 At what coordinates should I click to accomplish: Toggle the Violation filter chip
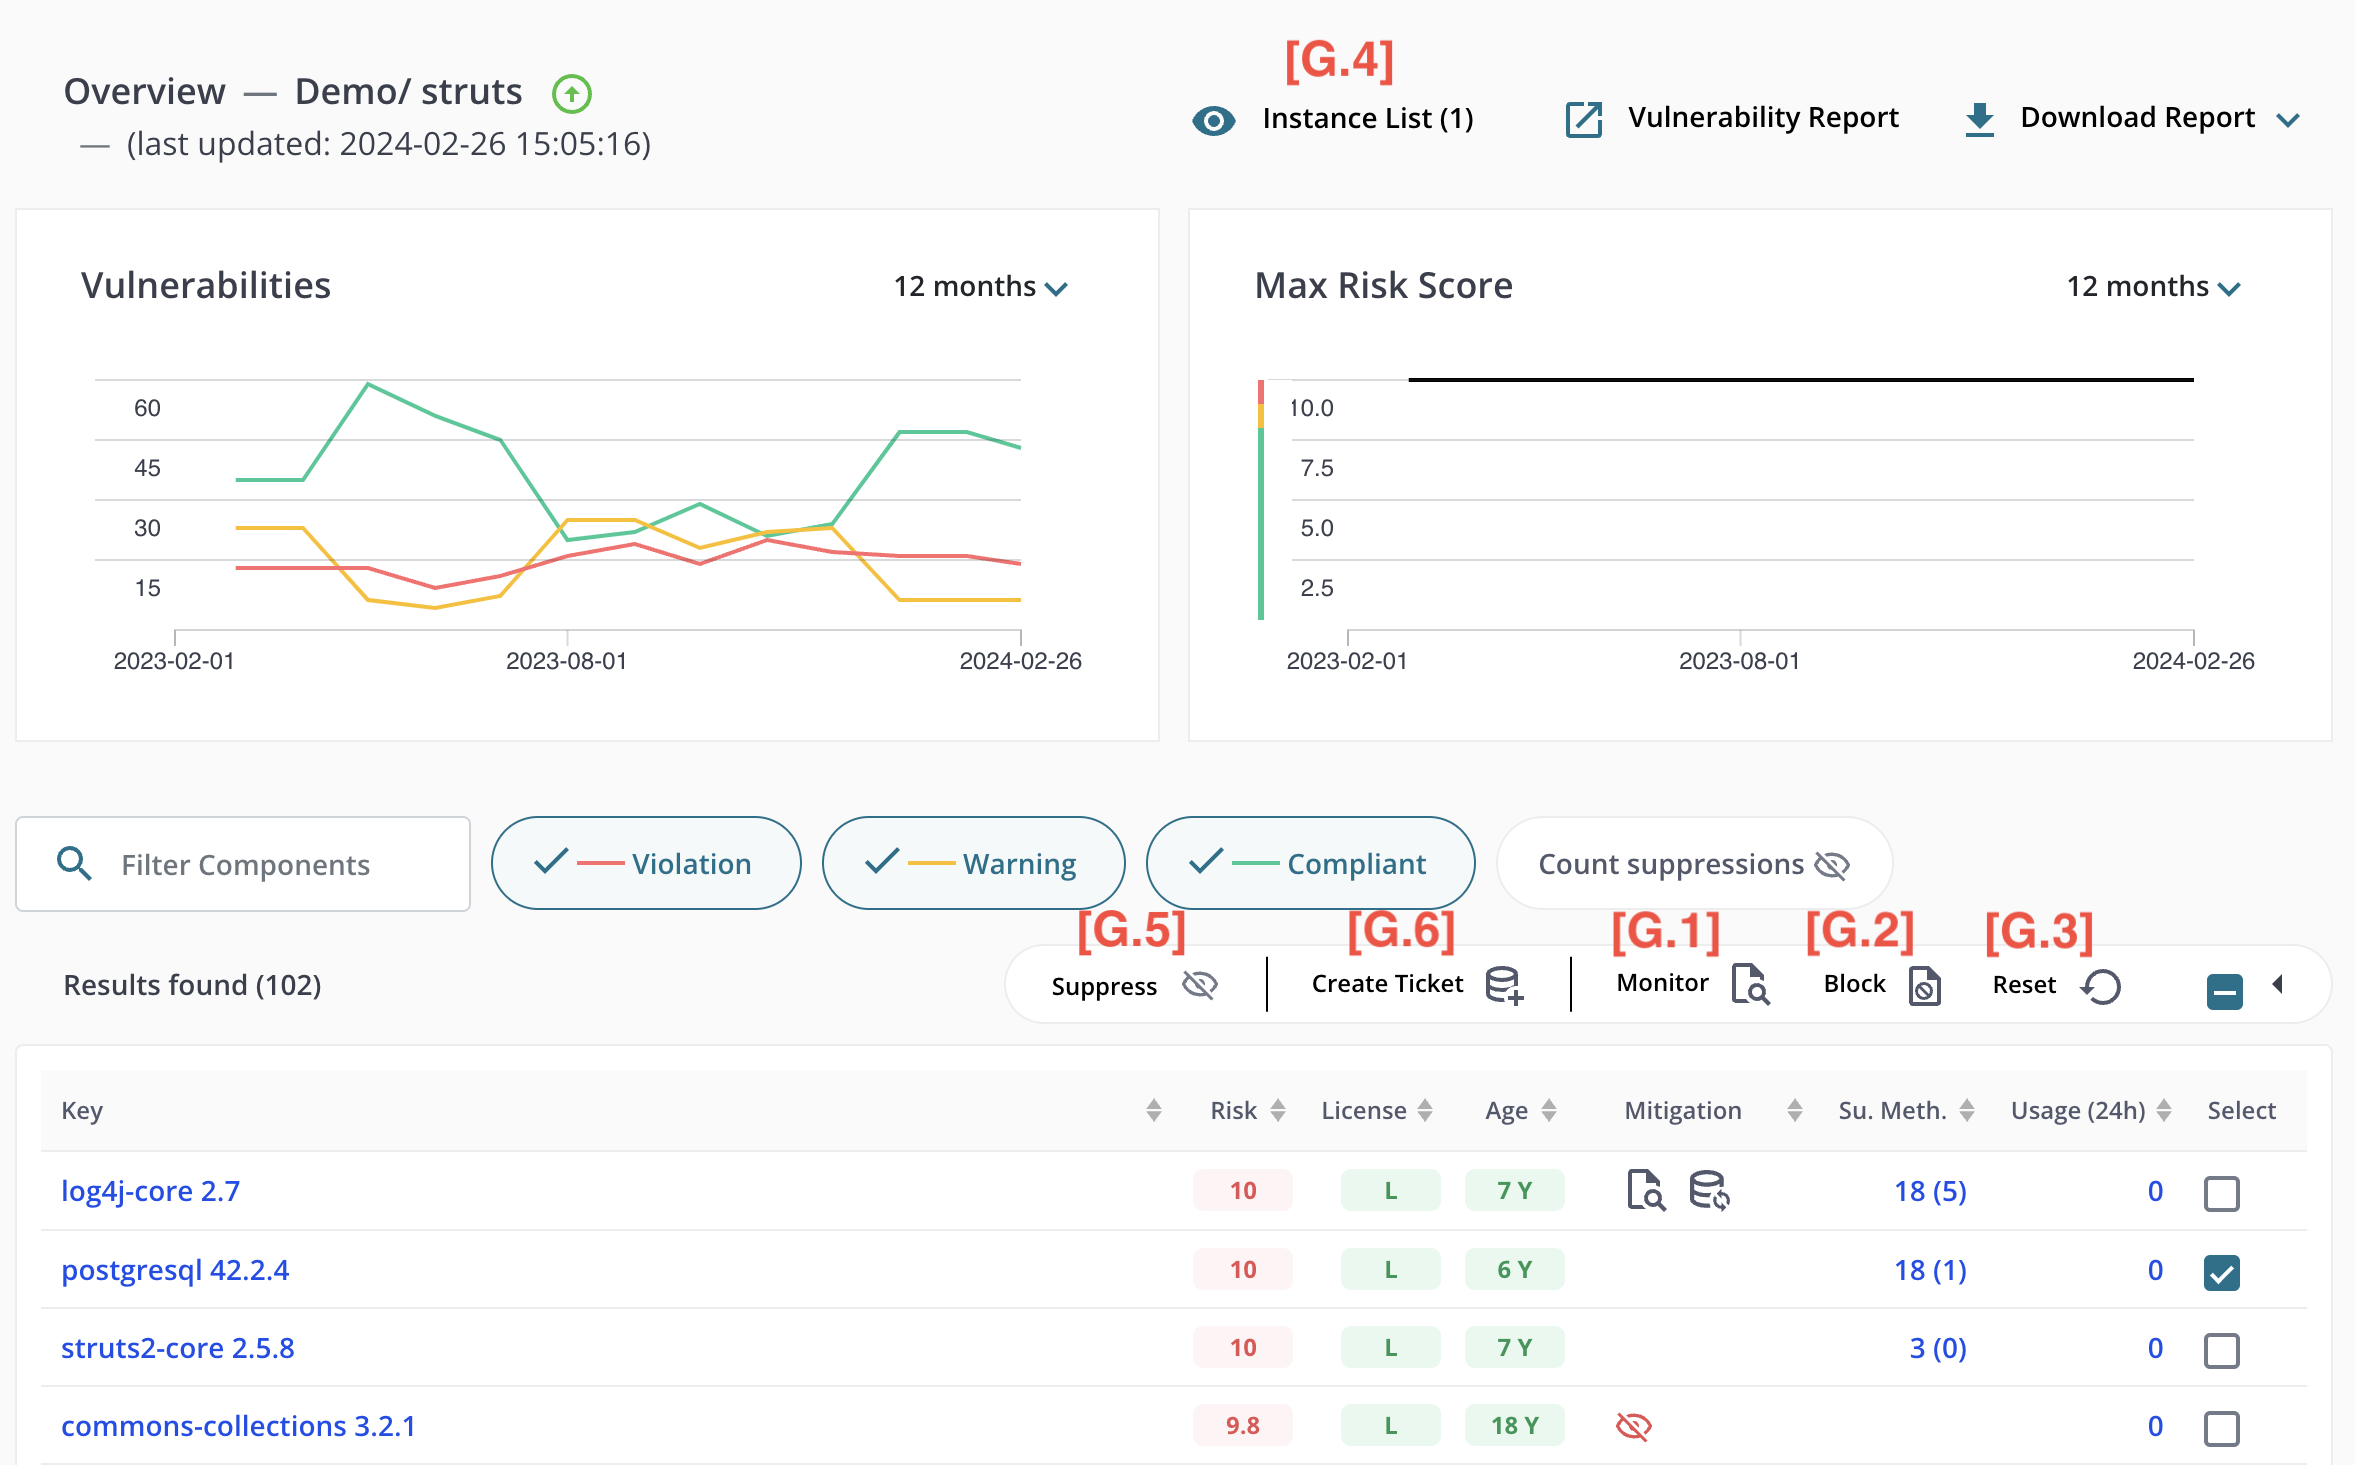coord(645,863)
